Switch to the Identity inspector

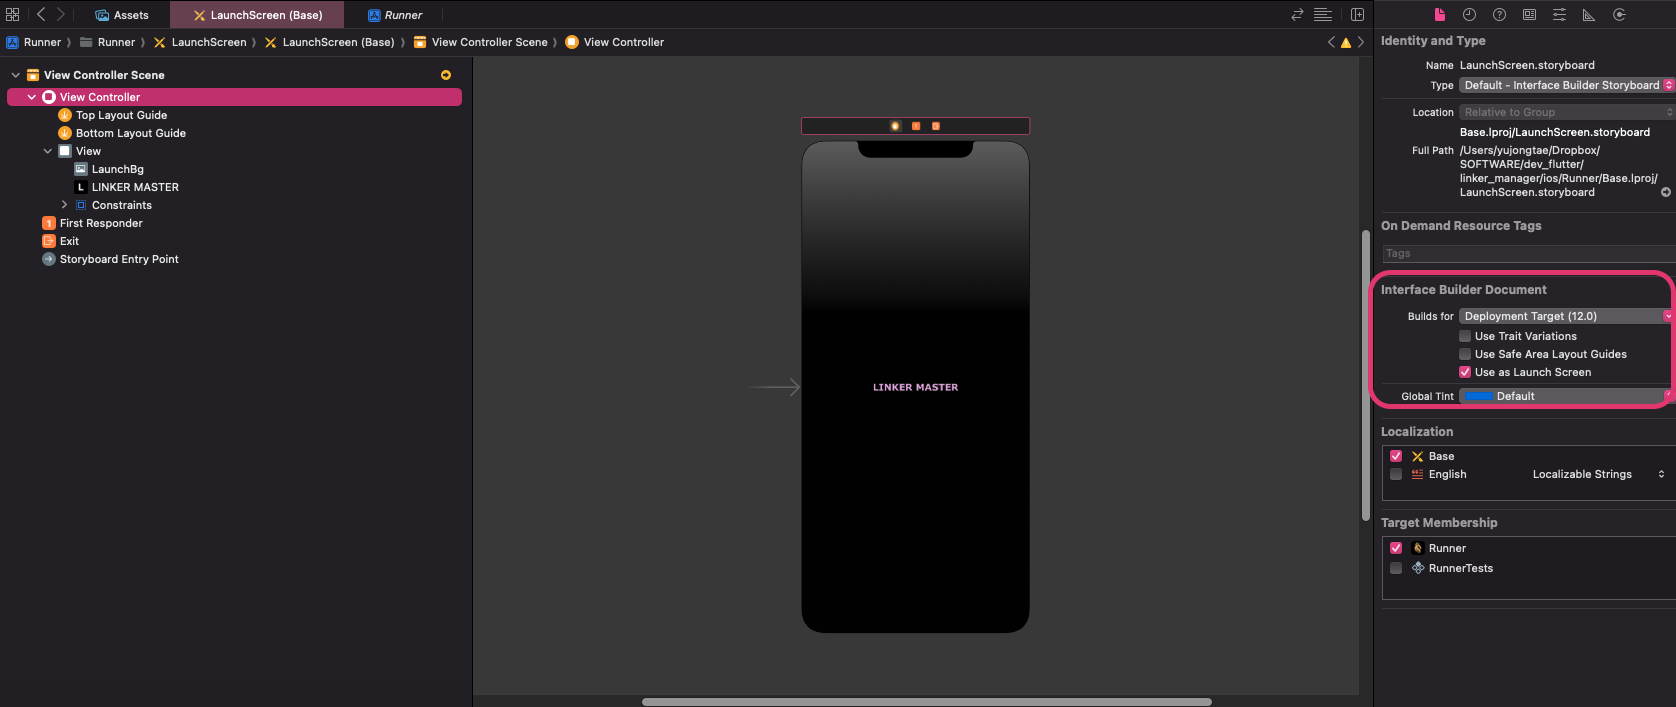click(x=1529, y=14)
